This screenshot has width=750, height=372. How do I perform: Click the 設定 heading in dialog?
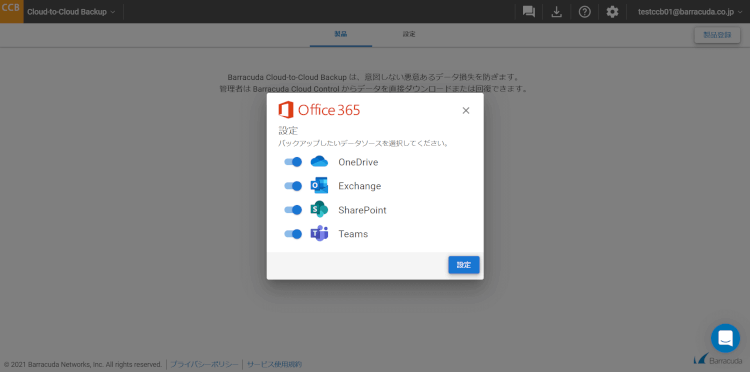288,131
